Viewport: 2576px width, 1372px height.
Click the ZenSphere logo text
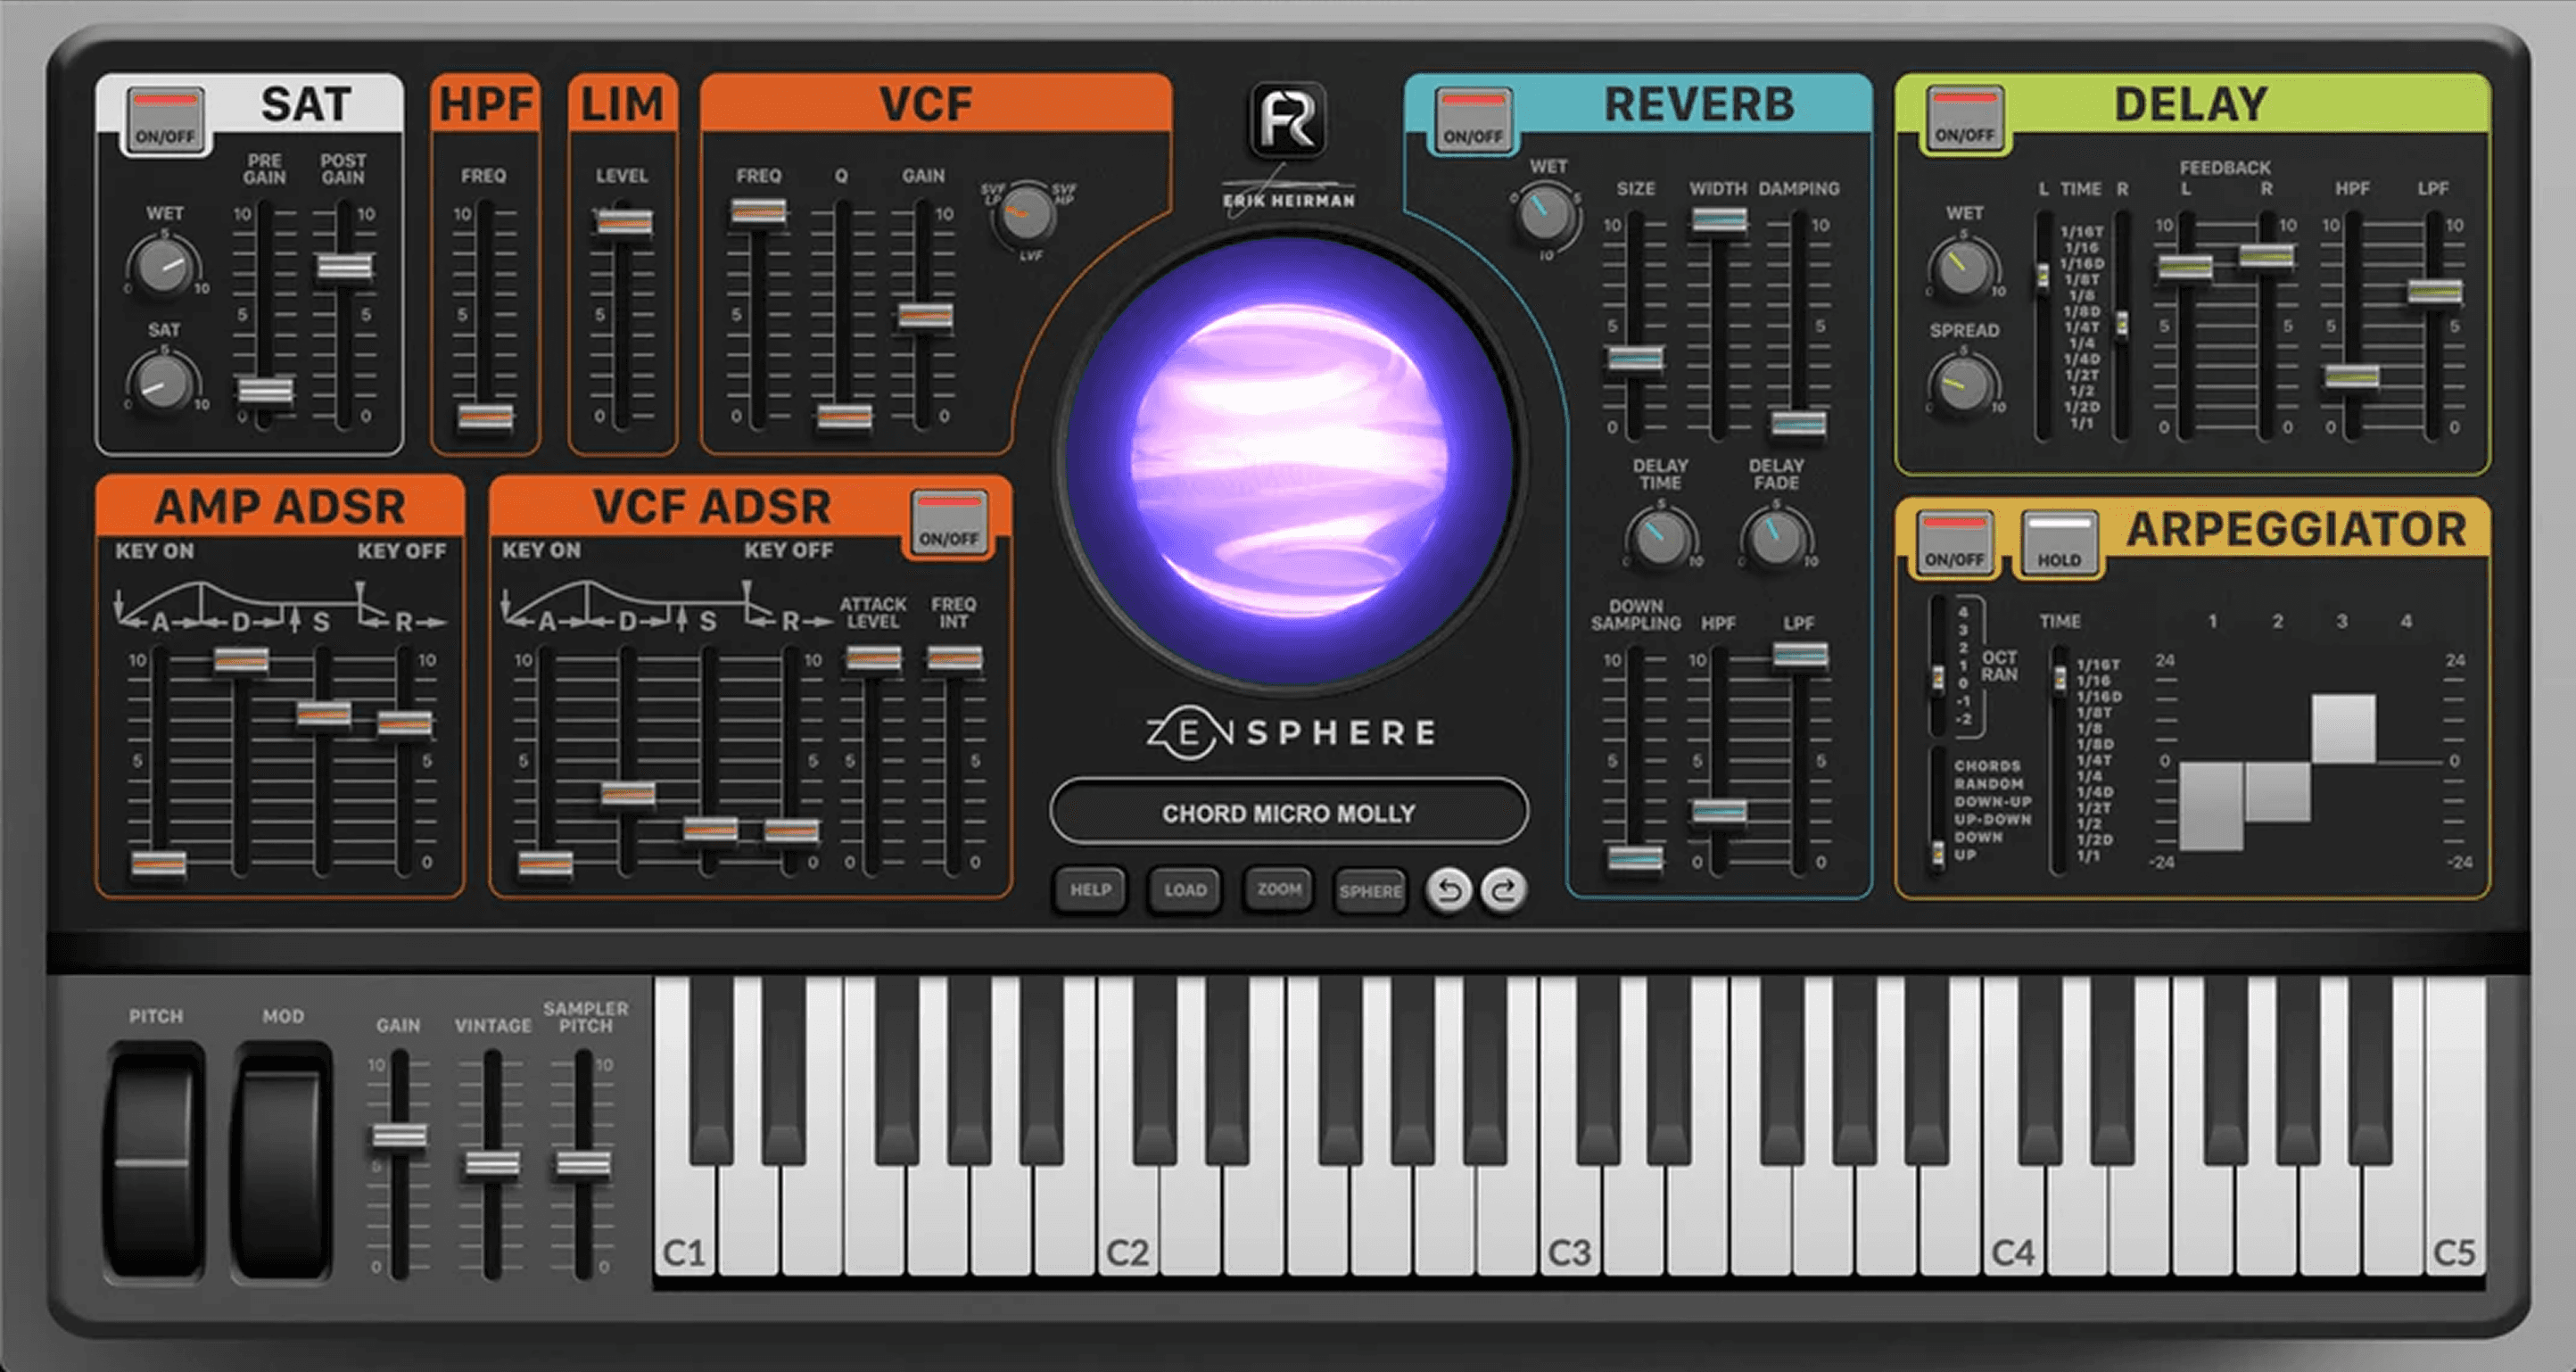(x=1290, y=733)
